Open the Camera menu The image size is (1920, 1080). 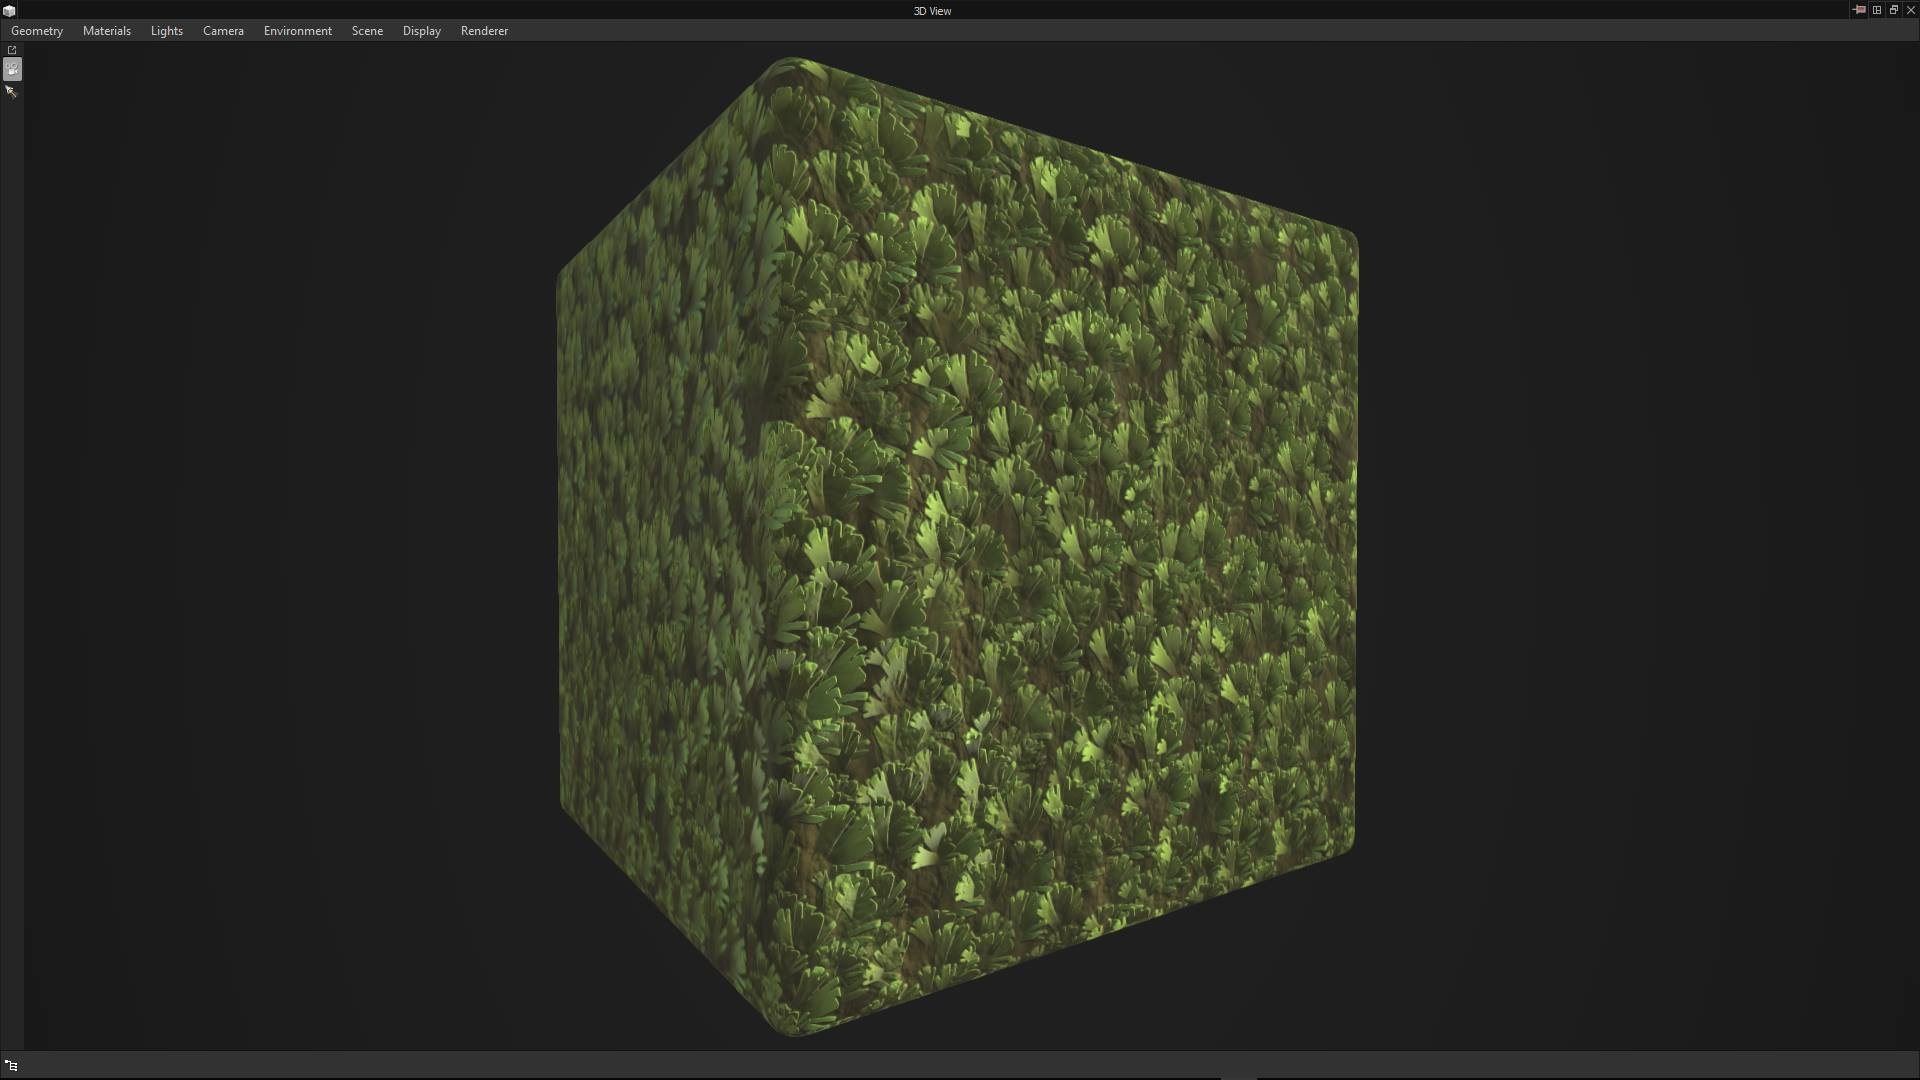(x=223, y=31)
